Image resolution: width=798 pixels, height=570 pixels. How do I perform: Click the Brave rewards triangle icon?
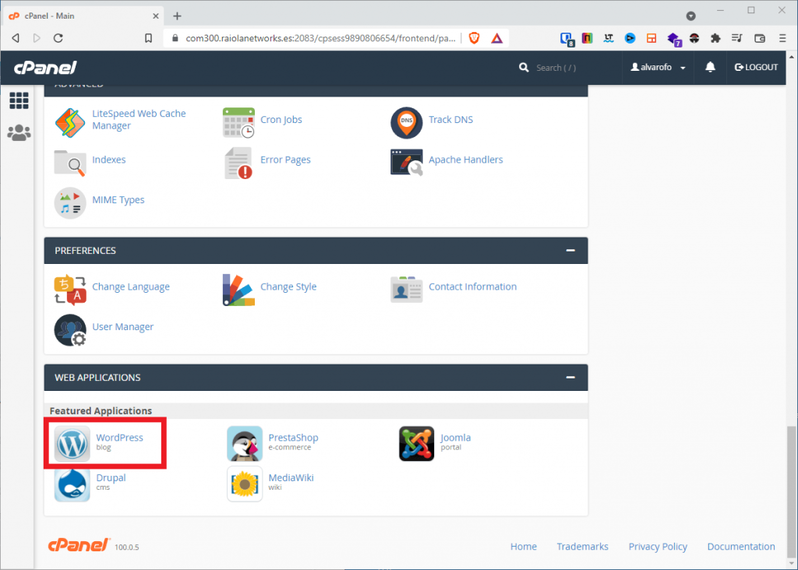[x=497, y=38]
